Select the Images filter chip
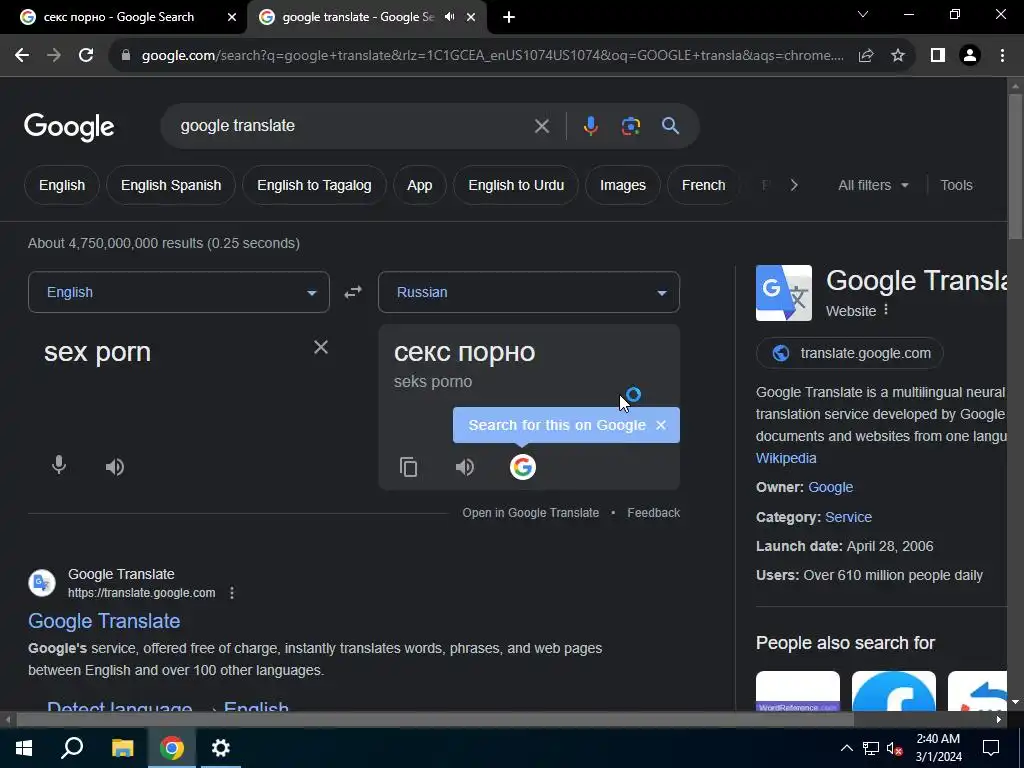Image resolution: width=1024 pixels, height=768 pixels. click(623, 185)
